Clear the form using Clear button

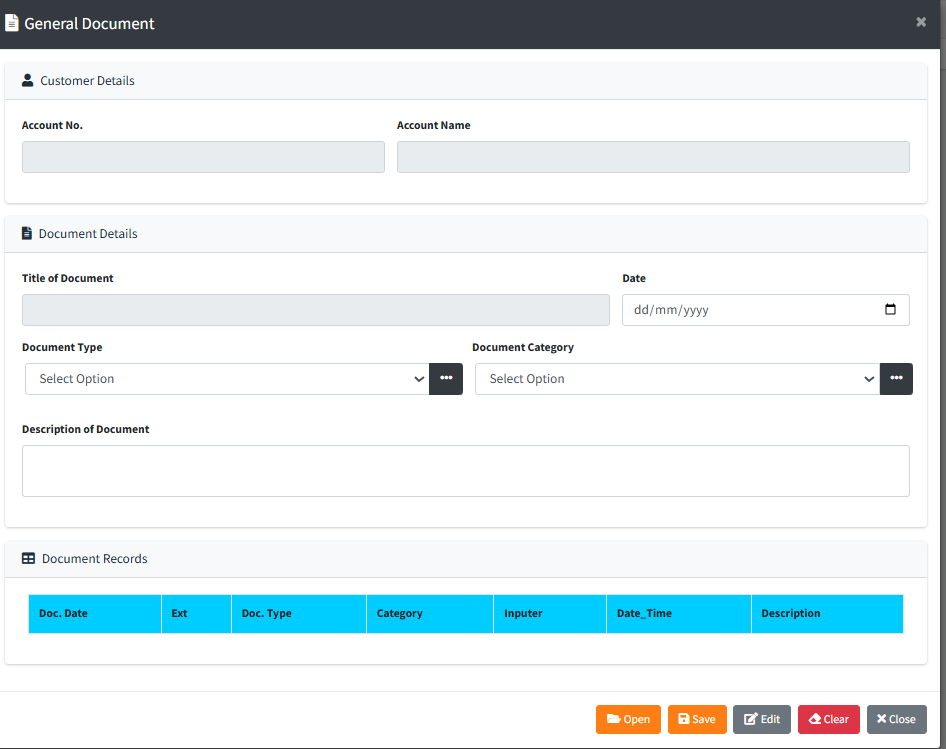pyautogui.click(x=828, y=719)
